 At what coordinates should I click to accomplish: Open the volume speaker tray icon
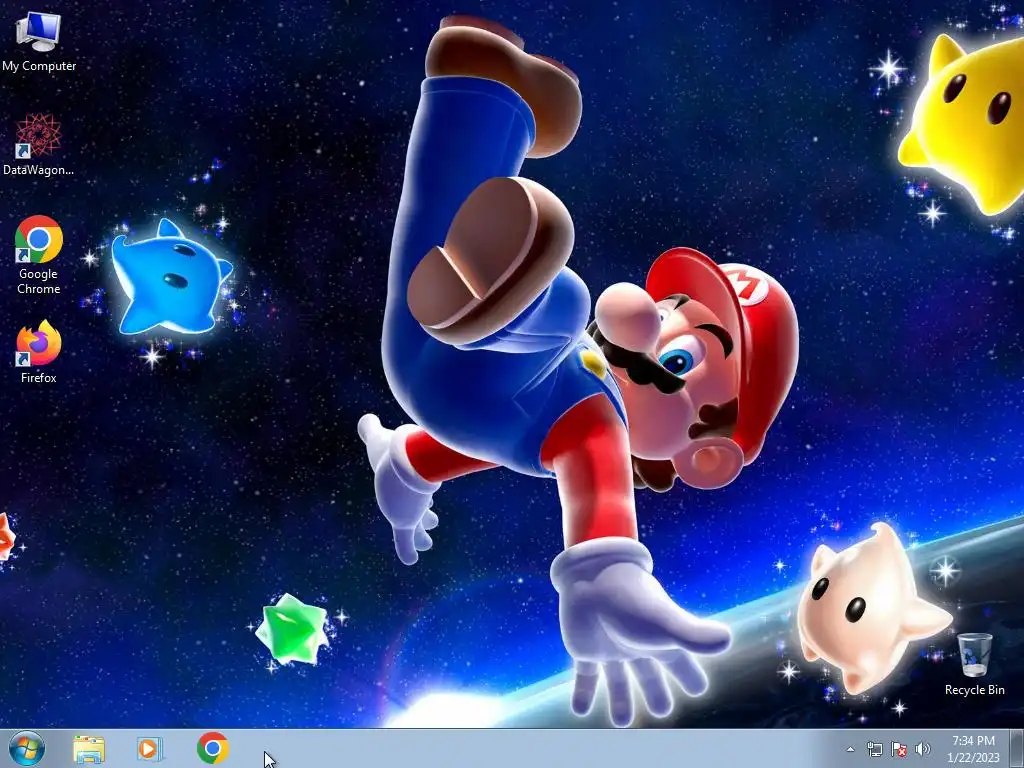923,749
